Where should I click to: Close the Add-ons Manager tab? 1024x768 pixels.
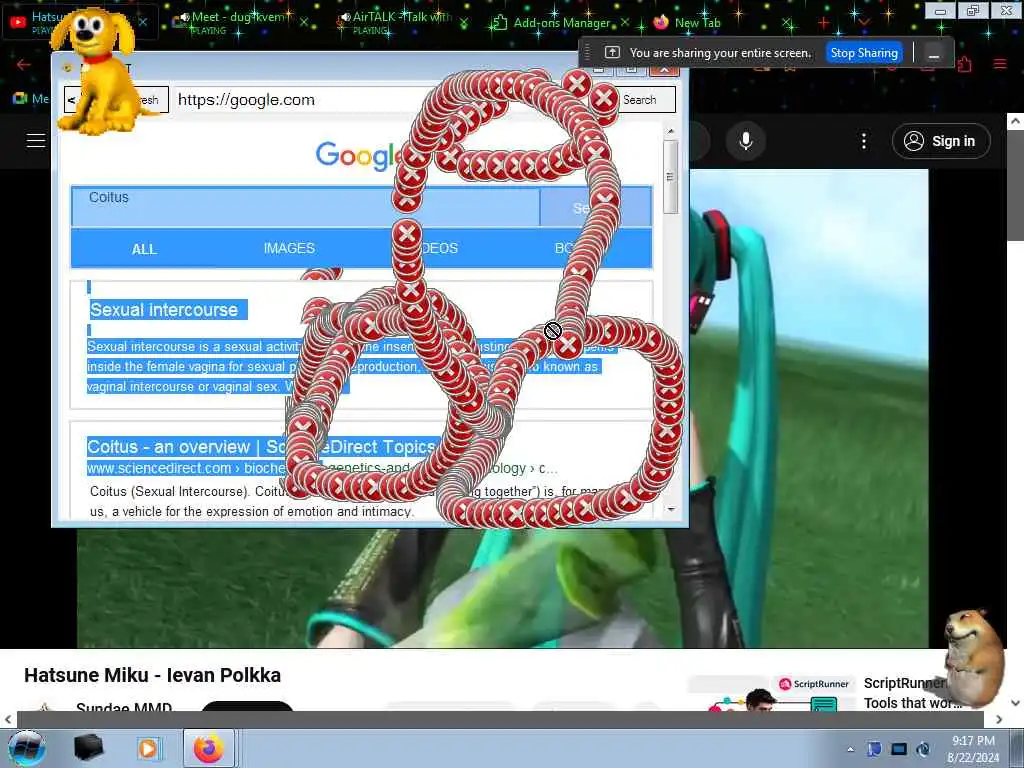pyautogui.click(x=625, y=22)
